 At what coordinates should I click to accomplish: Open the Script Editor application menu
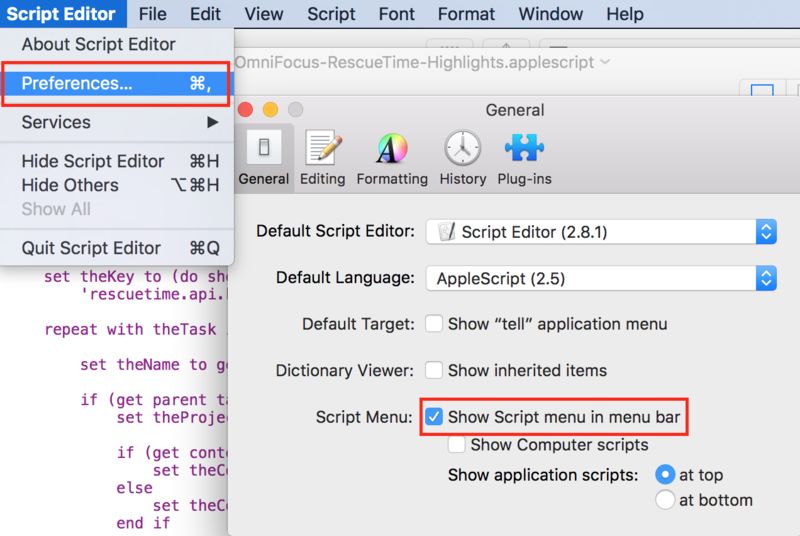coord(62,14)
